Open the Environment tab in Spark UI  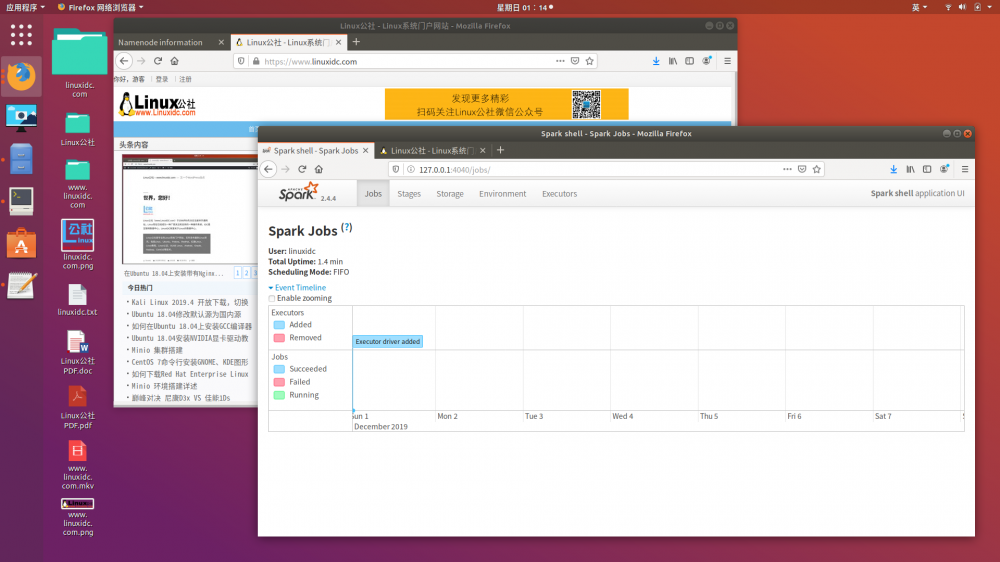(503, 194)
